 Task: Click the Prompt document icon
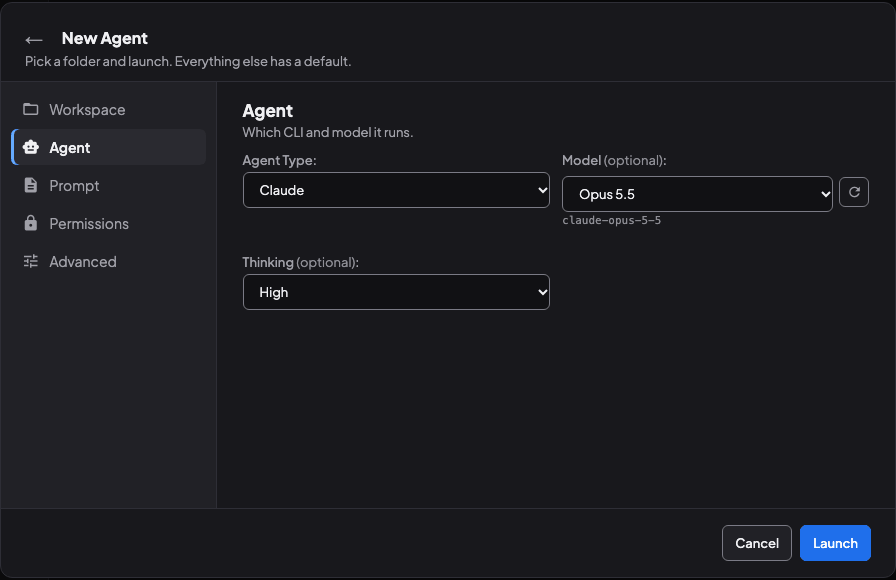tap(31, 185)
